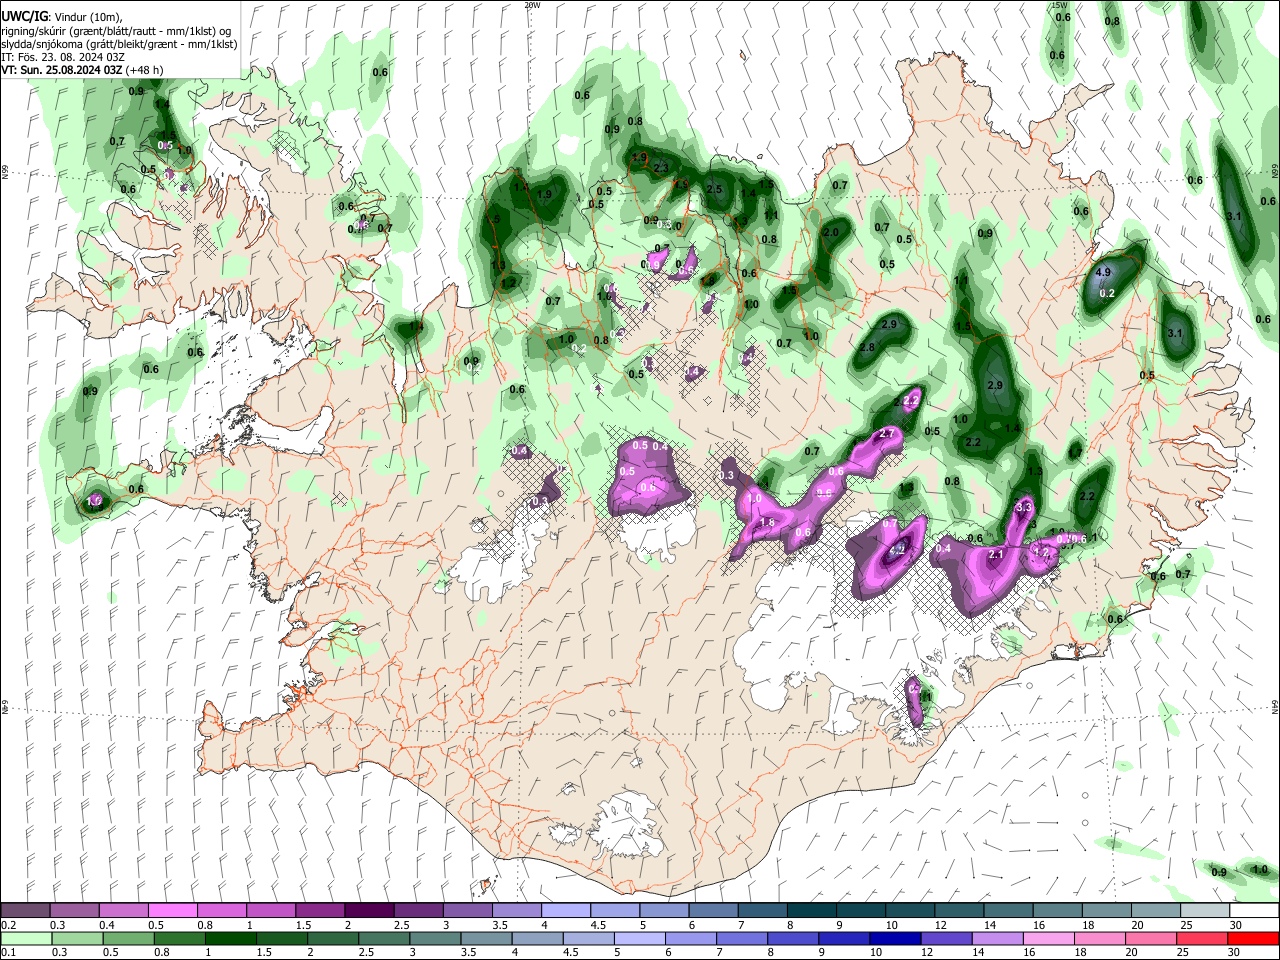Click the 2.1 snowfall value on the map

point(995,554)
